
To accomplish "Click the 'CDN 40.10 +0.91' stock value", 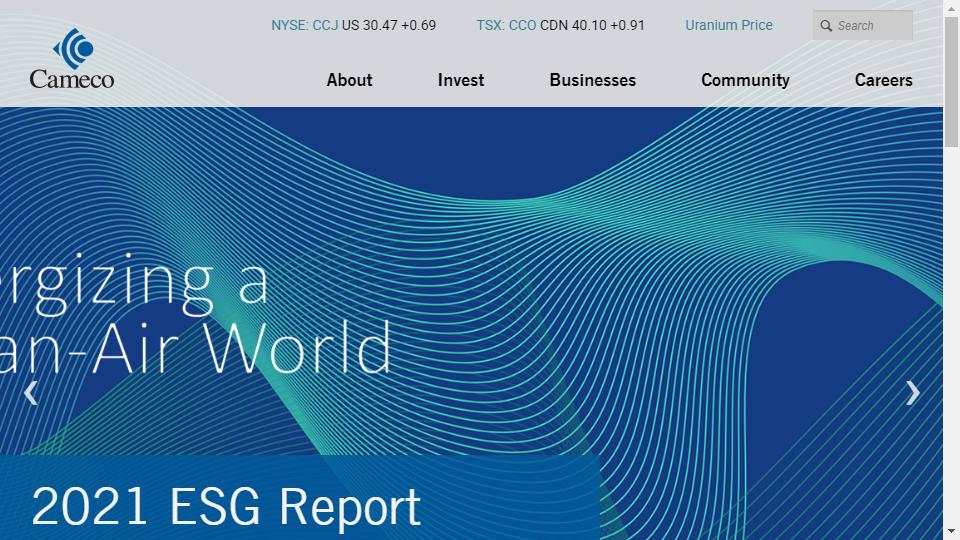I will click(x=592, y=26).
